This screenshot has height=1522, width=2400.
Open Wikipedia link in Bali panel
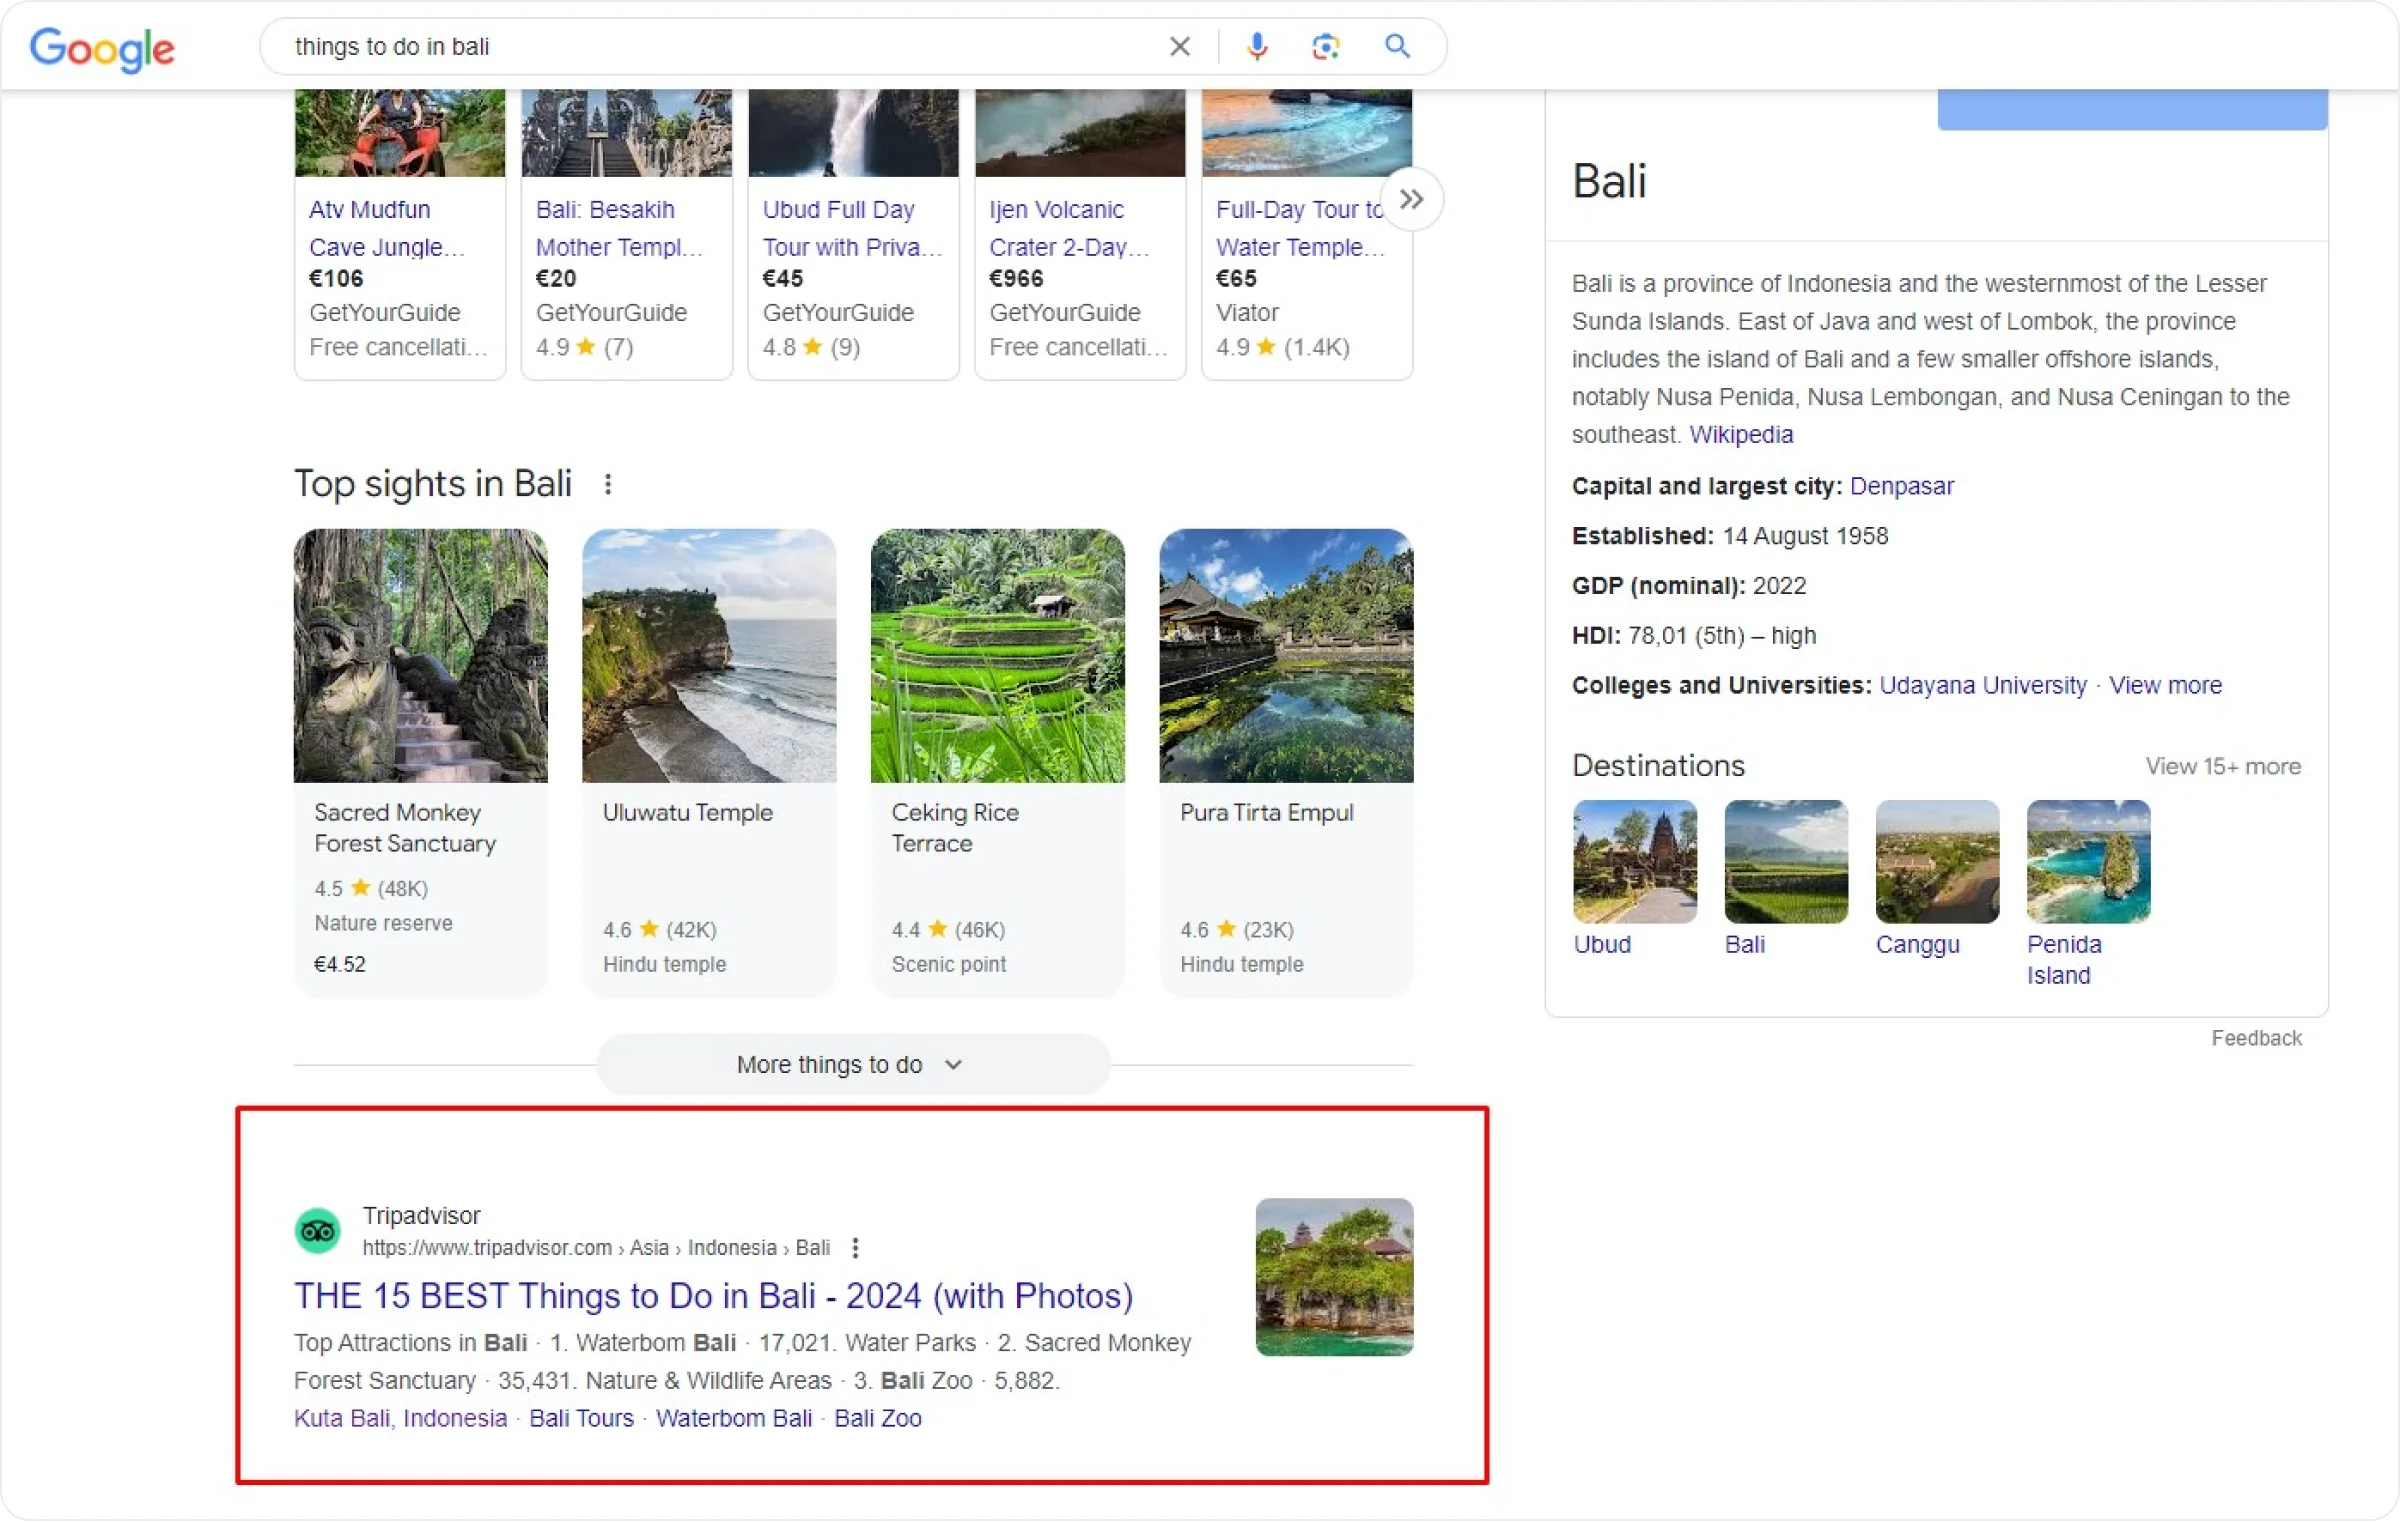pyautogui.click(x=1741, y=435)
